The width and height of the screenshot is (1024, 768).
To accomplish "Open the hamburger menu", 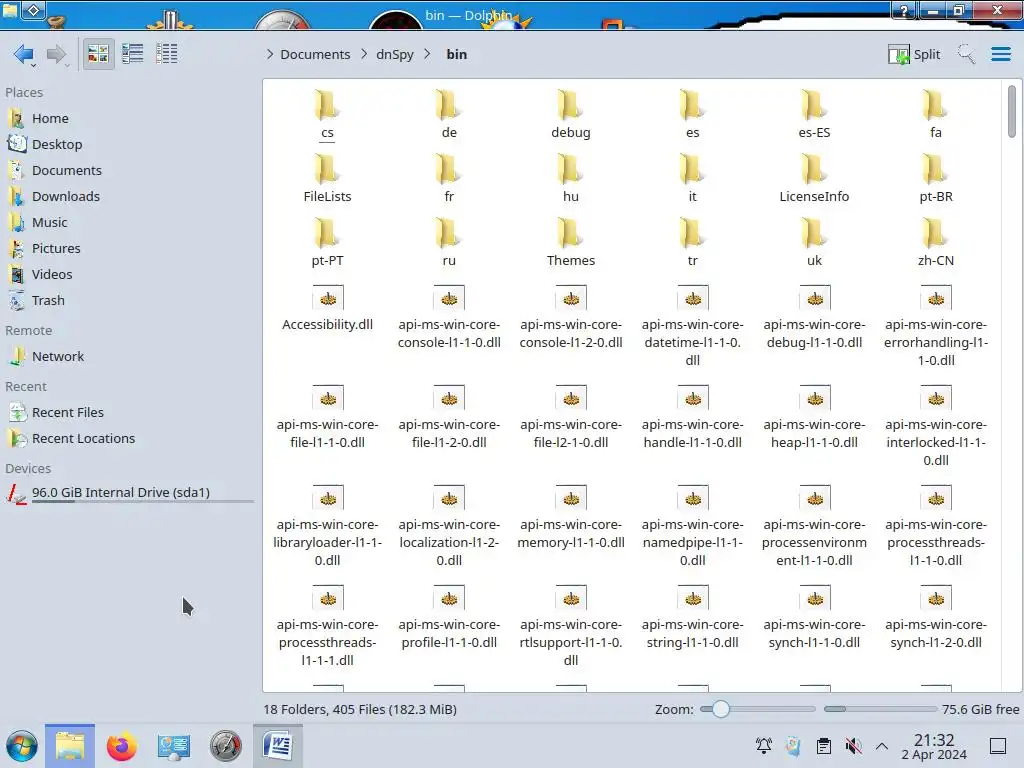I will [x=1001, y=54].
